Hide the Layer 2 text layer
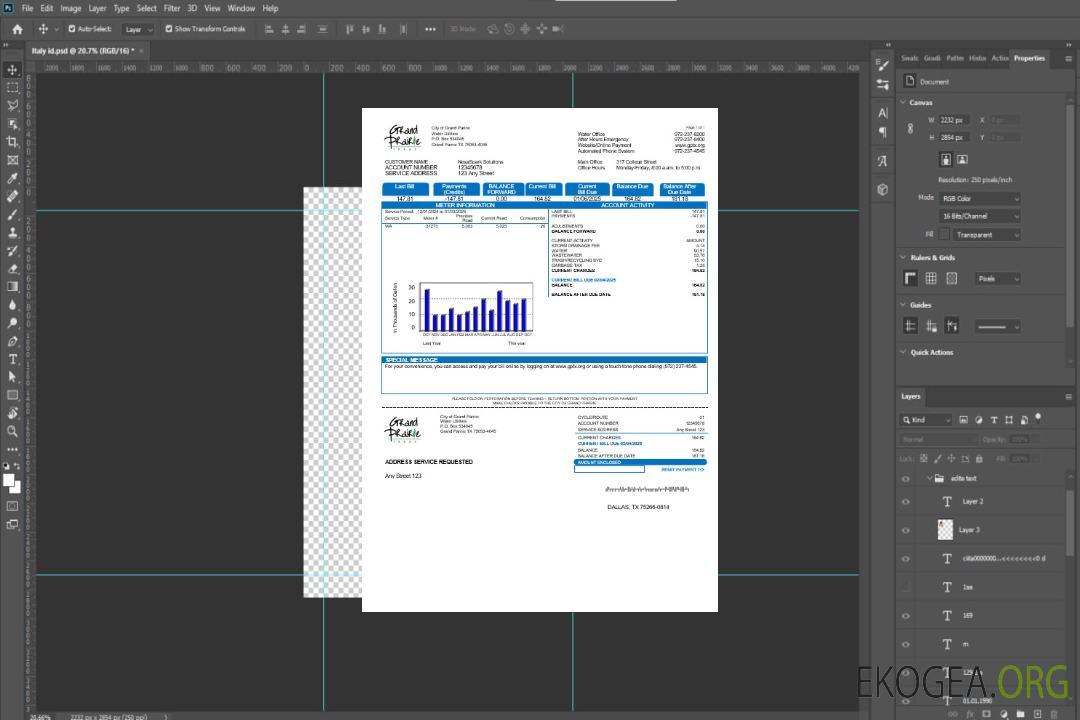Image resolution: width=1080 pixels, height=720 pixels. click(906, 501)
